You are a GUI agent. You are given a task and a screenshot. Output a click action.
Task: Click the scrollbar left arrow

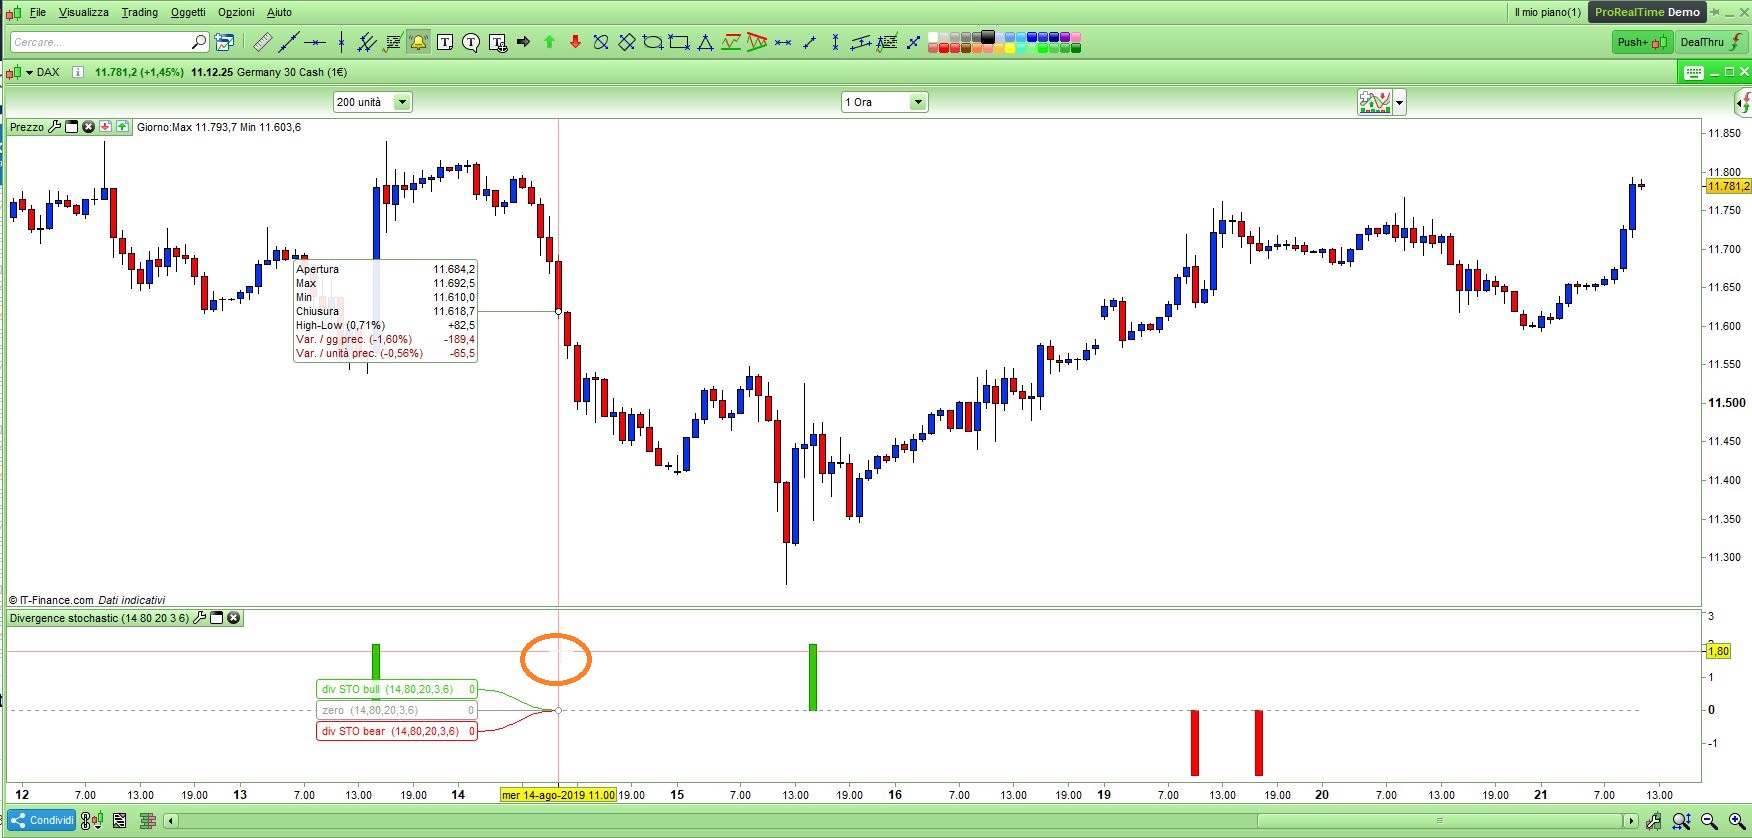pos(171,821)
